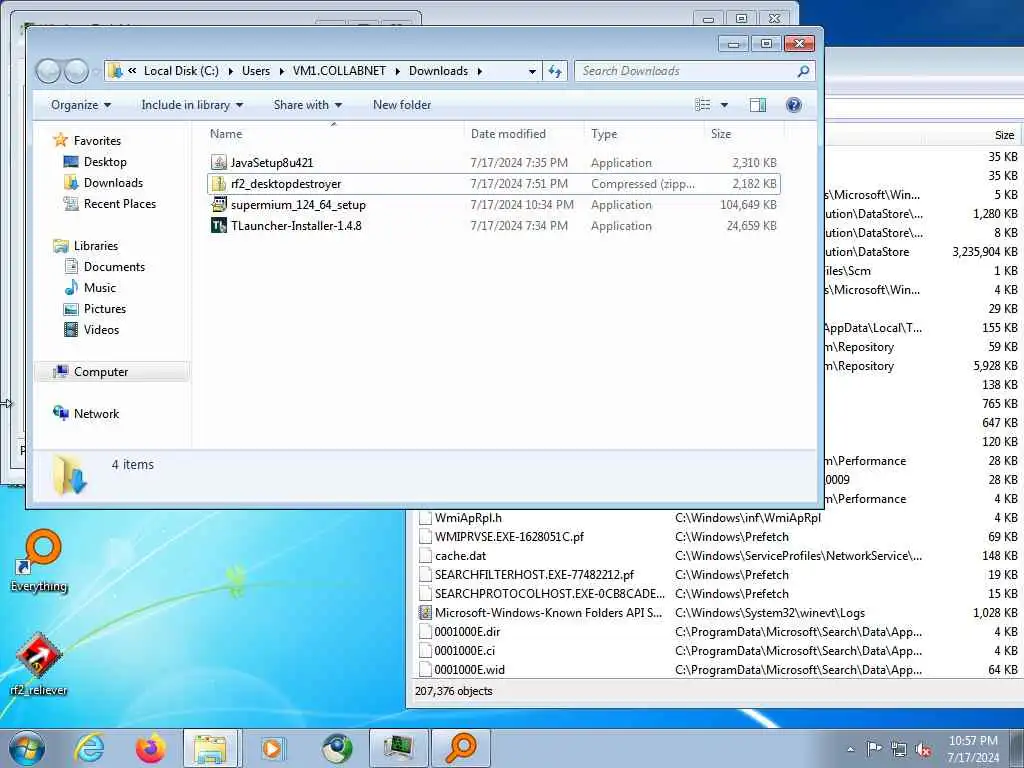
Task: Open the rf2_reliever desktop shortcut
Action: pos(39,663)
